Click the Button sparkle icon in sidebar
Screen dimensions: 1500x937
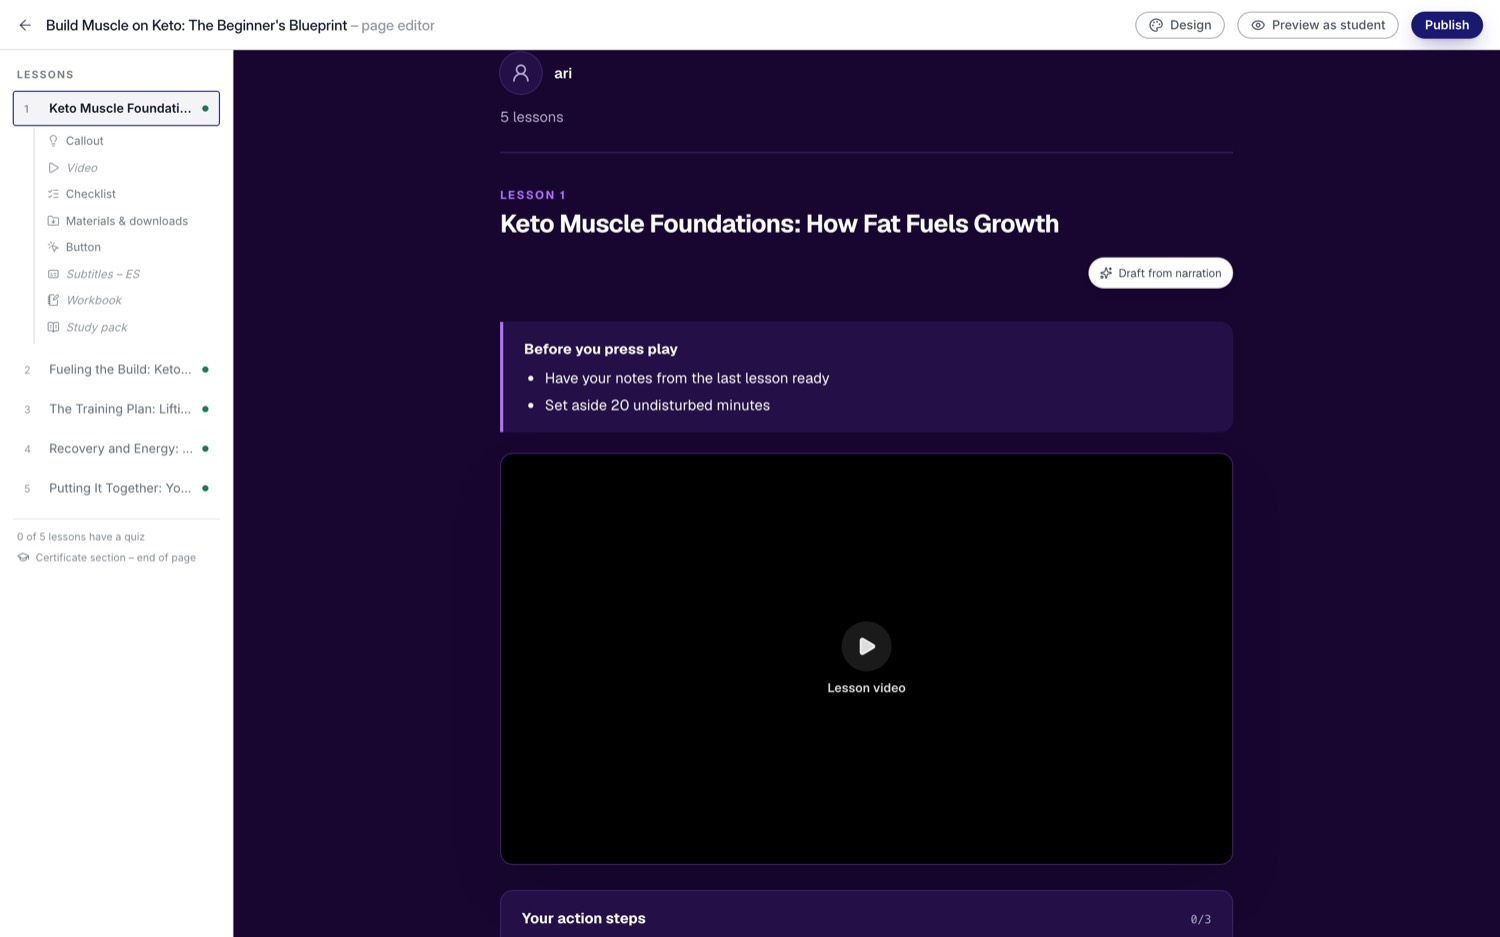pos(53,247)
